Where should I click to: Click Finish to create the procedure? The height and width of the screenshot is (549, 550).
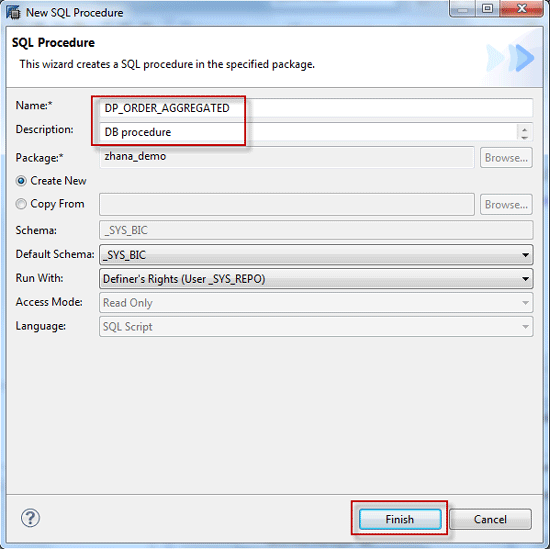(x=400, y=519)
